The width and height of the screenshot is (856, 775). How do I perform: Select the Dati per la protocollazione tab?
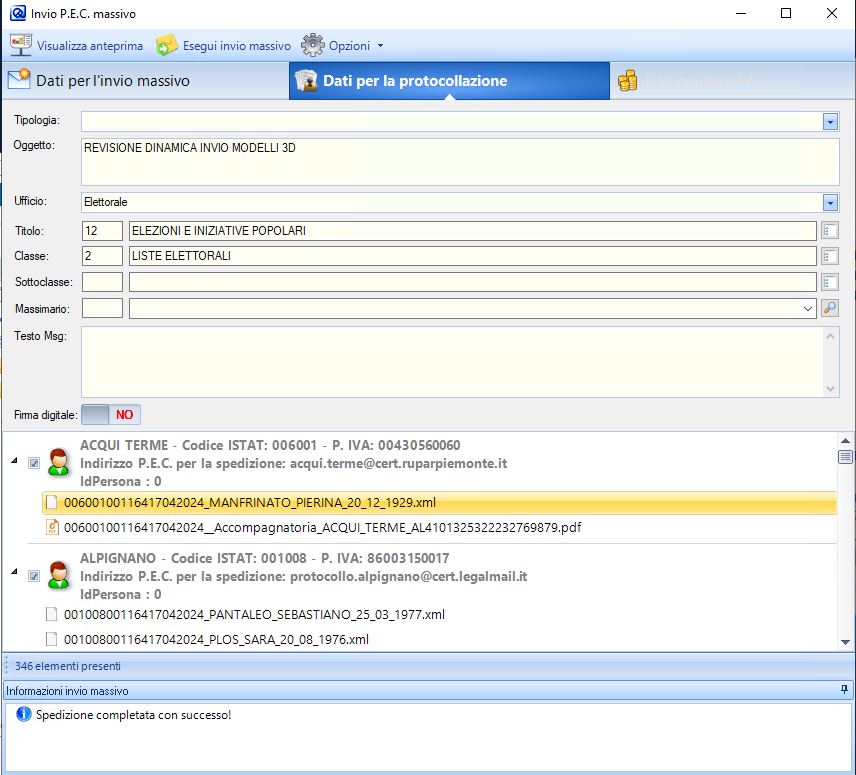[x=414, y=81]
